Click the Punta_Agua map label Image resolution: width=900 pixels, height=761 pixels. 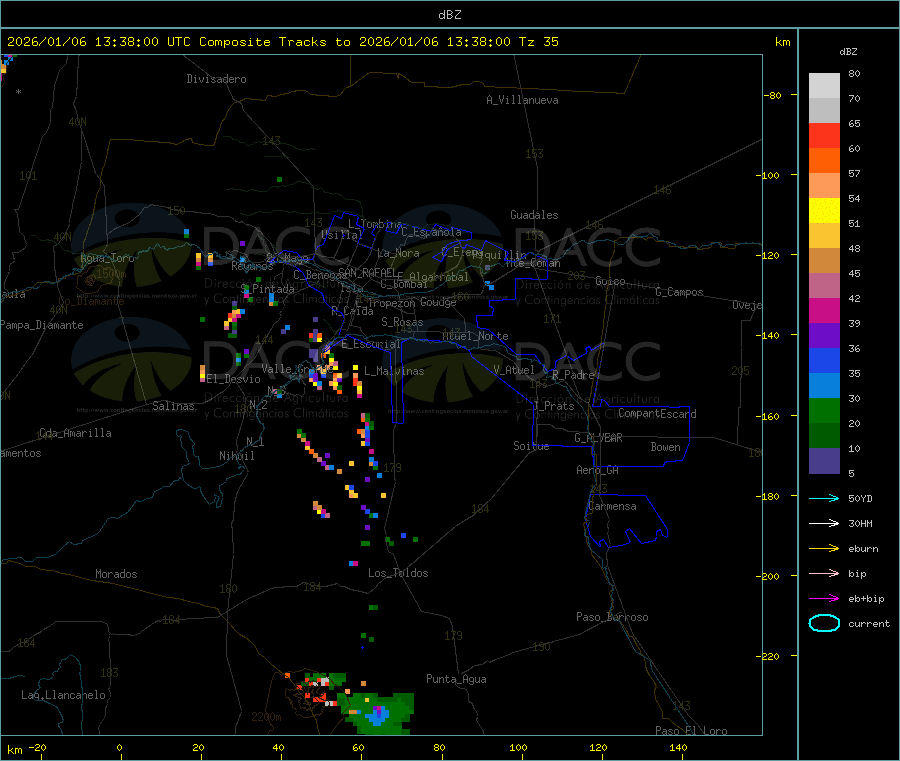tap(456, 679)
